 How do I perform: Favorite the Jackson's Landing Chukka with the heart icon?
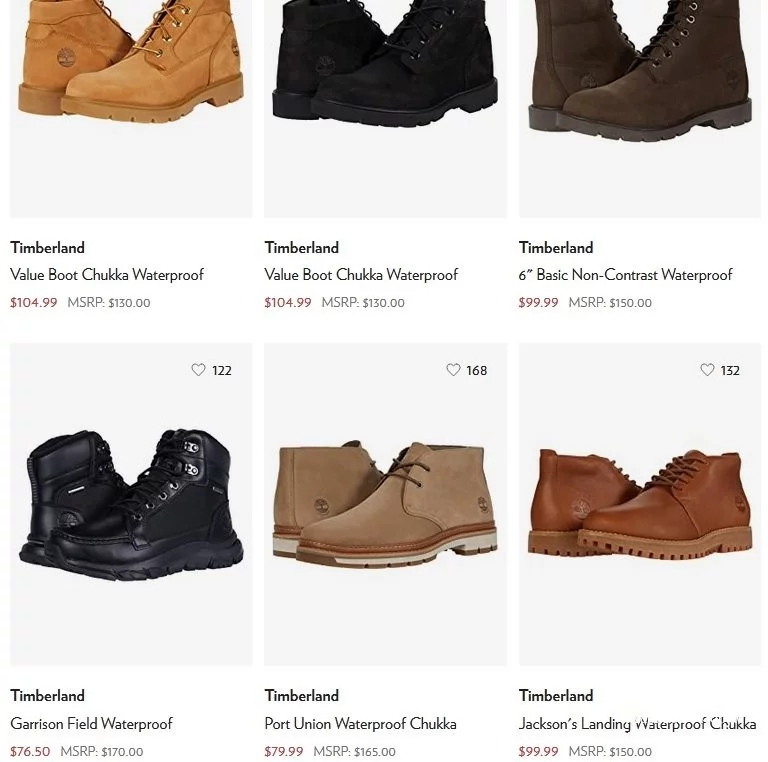coord(707,370)
